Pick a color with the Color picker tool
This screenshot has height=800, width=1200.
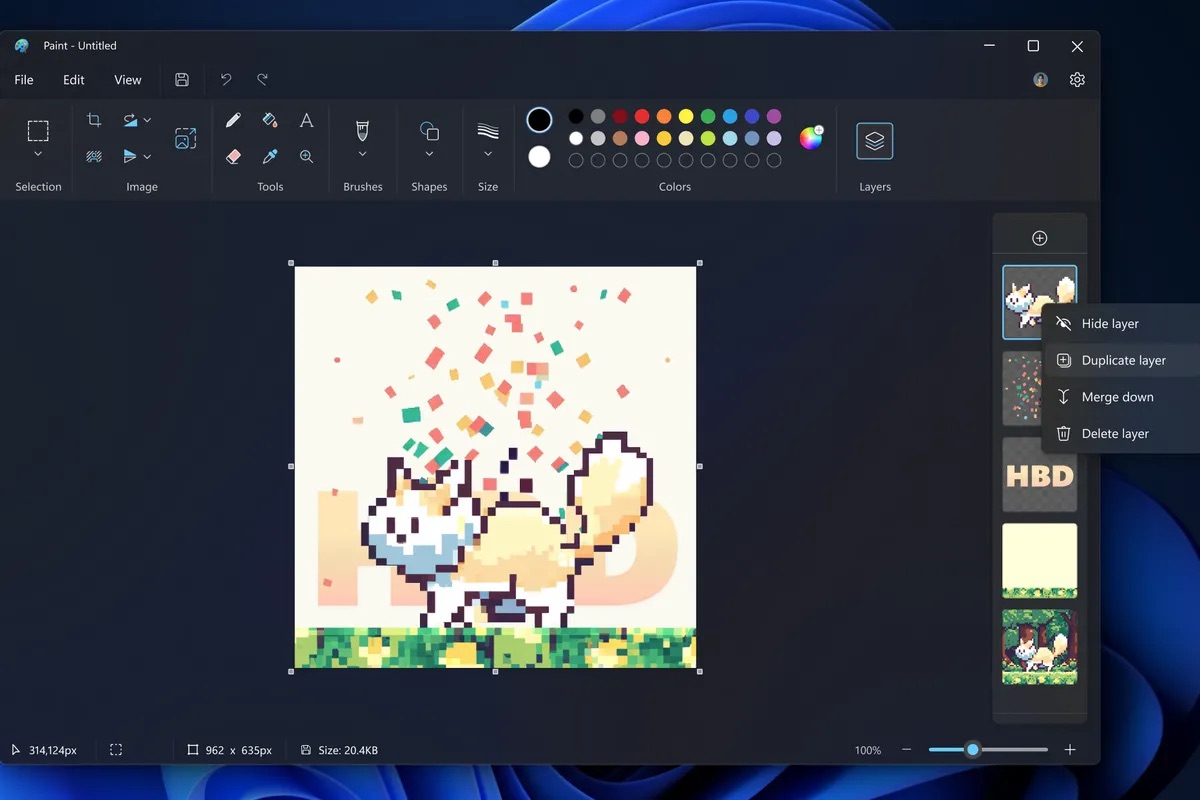point(269,157)
